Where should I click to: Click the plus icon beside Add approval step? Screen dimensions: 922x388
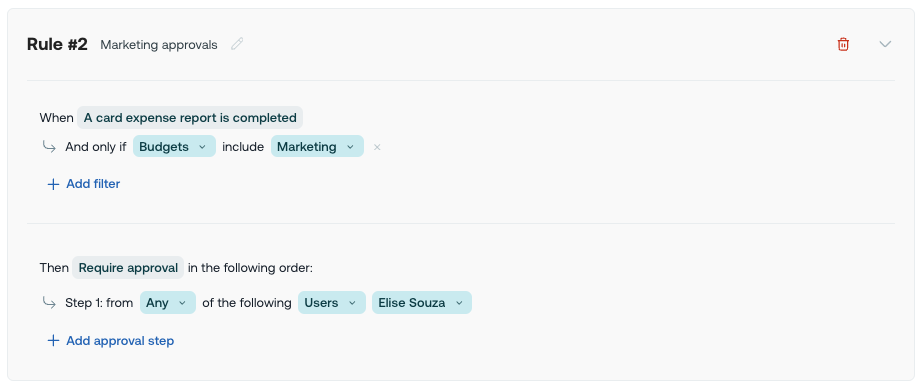click(x=53, y=340)
